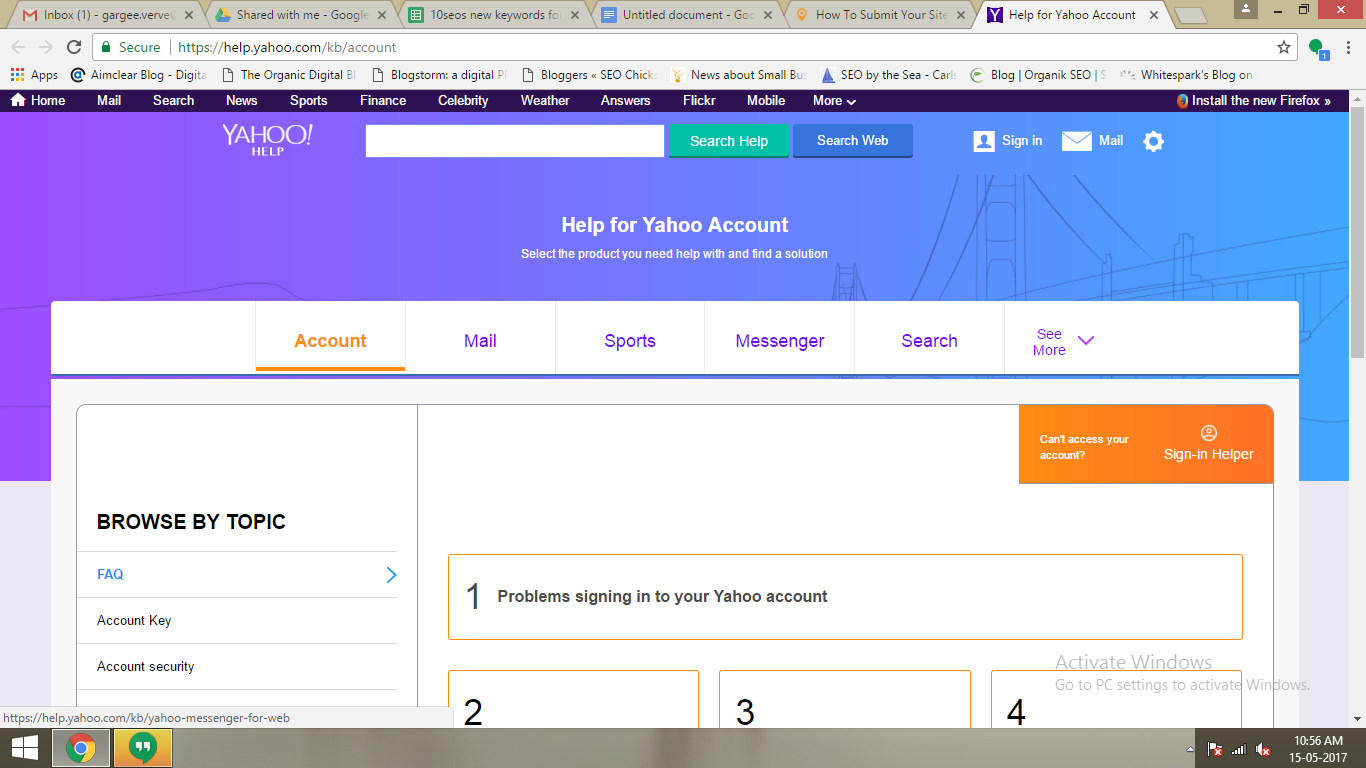1366x768 pixels.
Task: Open the Whitespark's Blog bookmark
Action: coord(1187,75)
